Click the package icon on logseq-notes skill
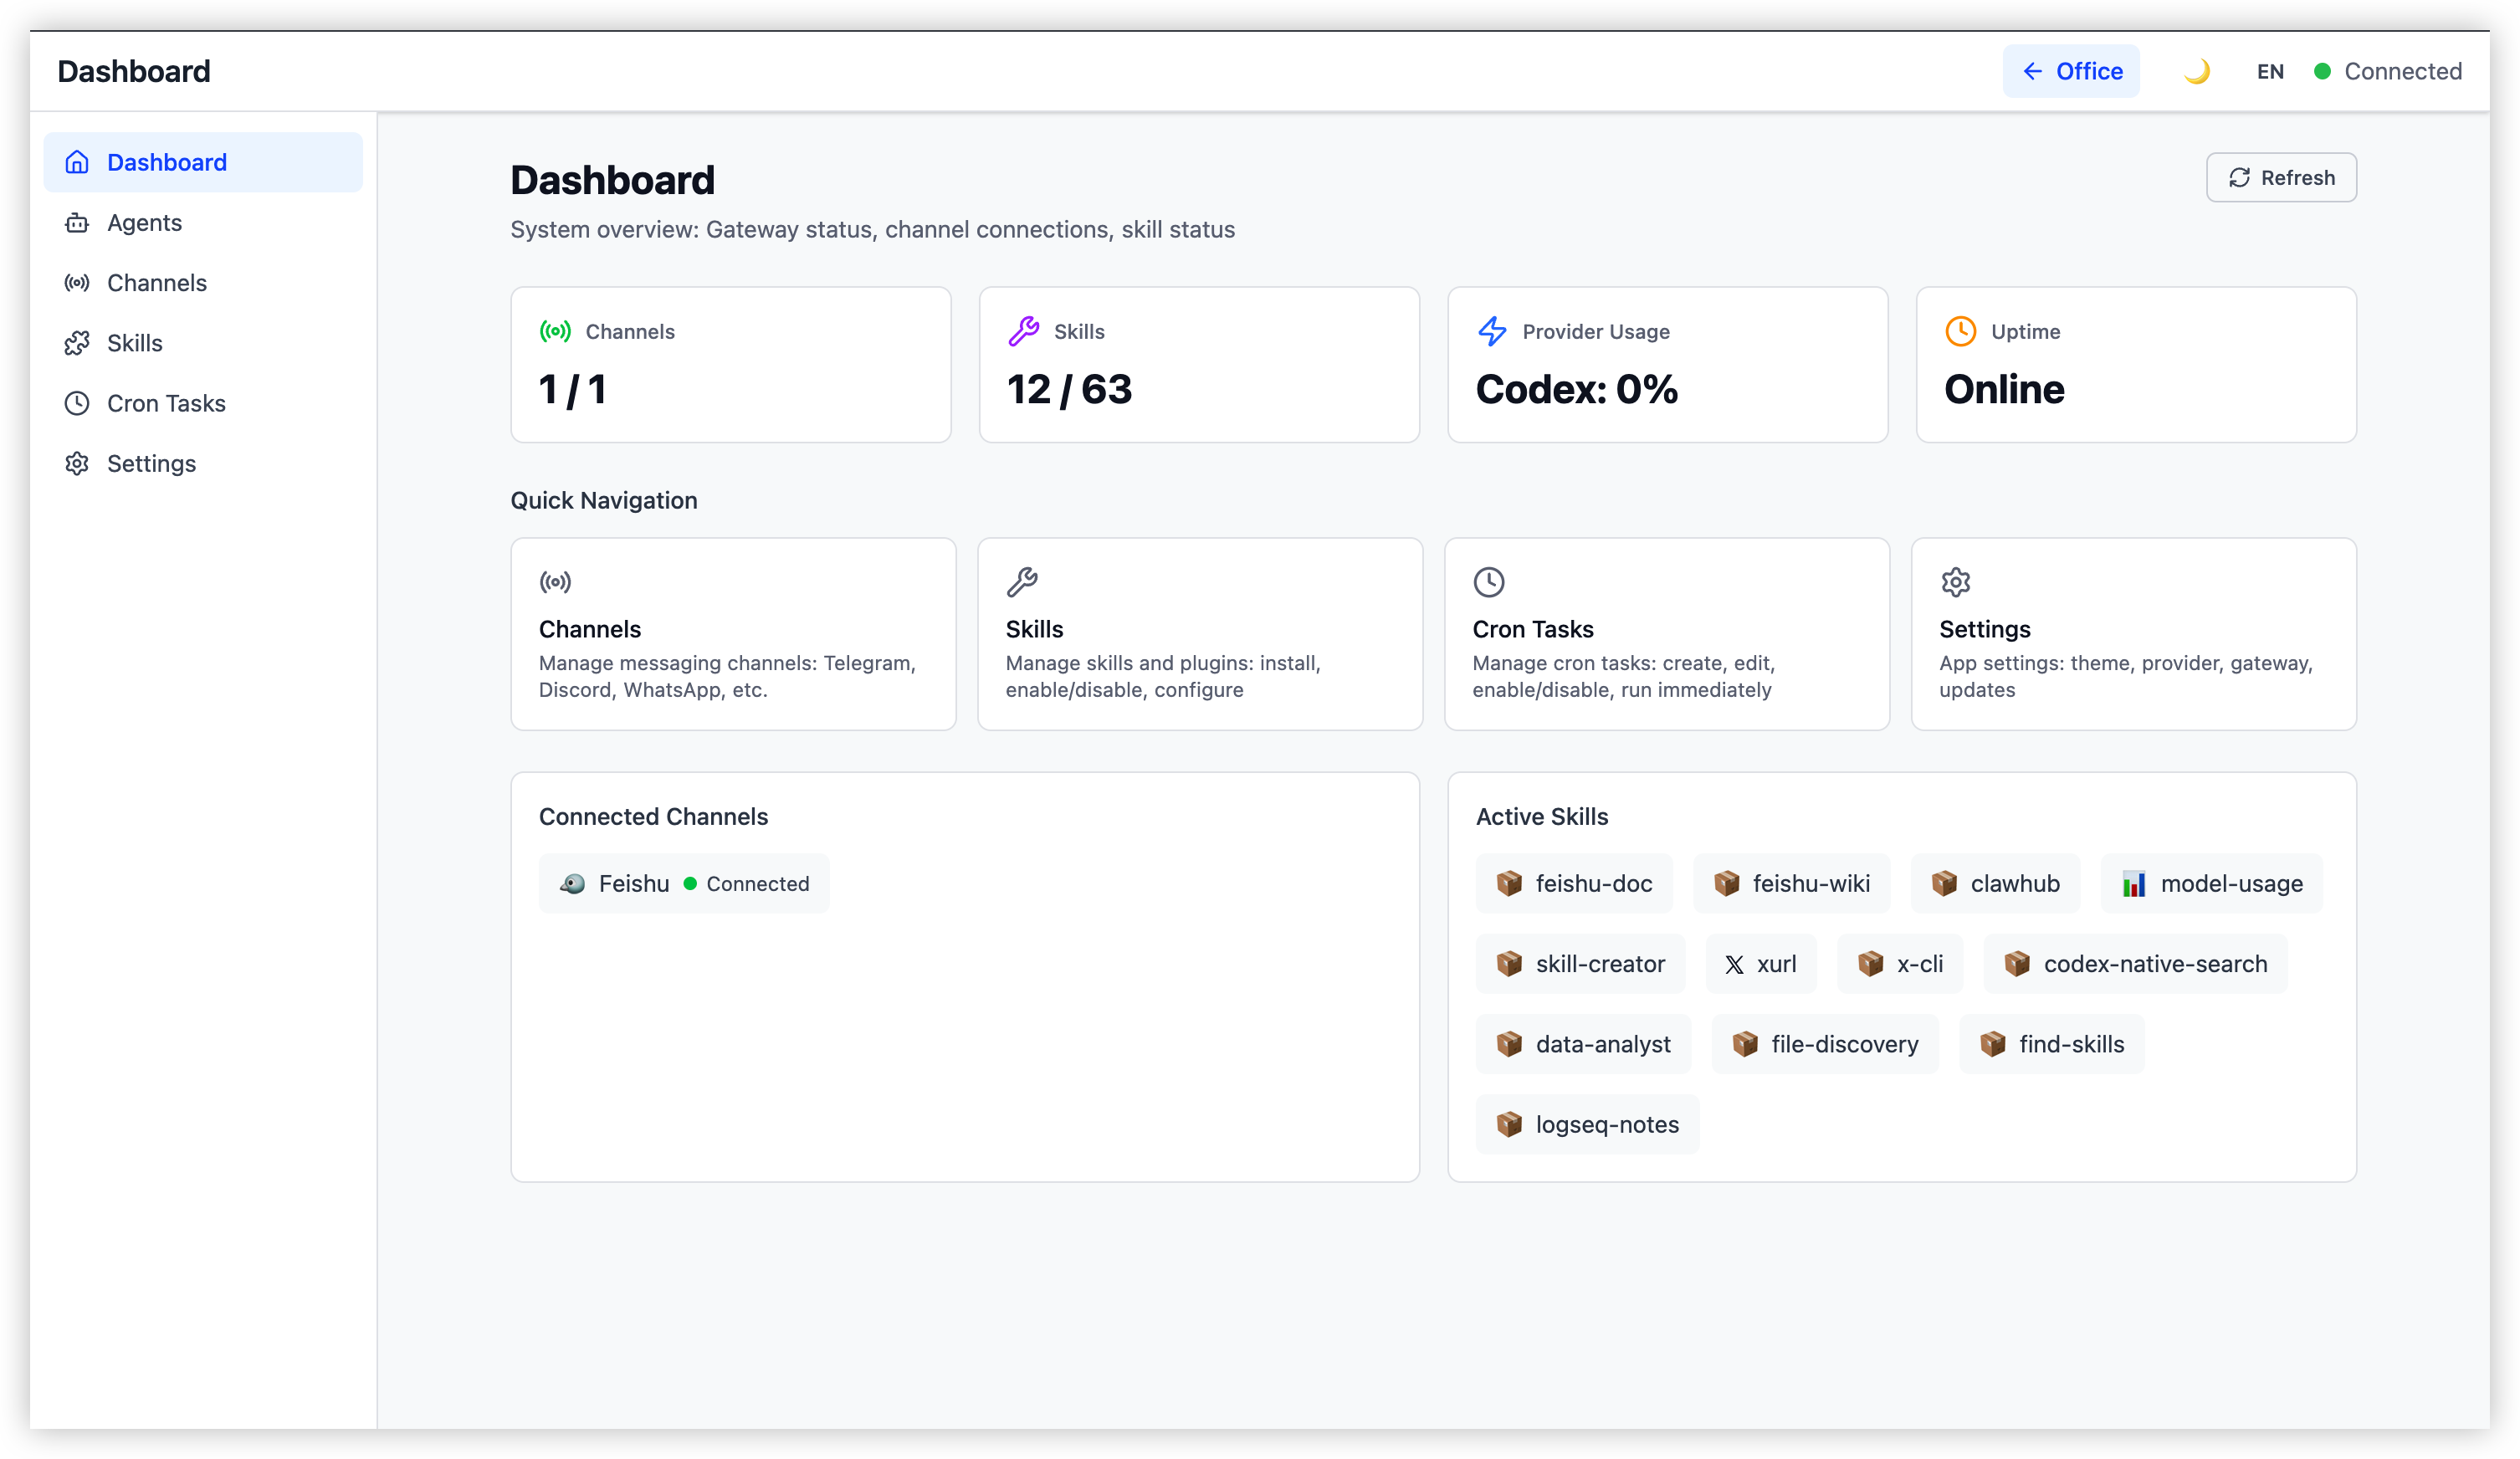This screenshot has height=1459, width=2520. pos(1509,1124)
